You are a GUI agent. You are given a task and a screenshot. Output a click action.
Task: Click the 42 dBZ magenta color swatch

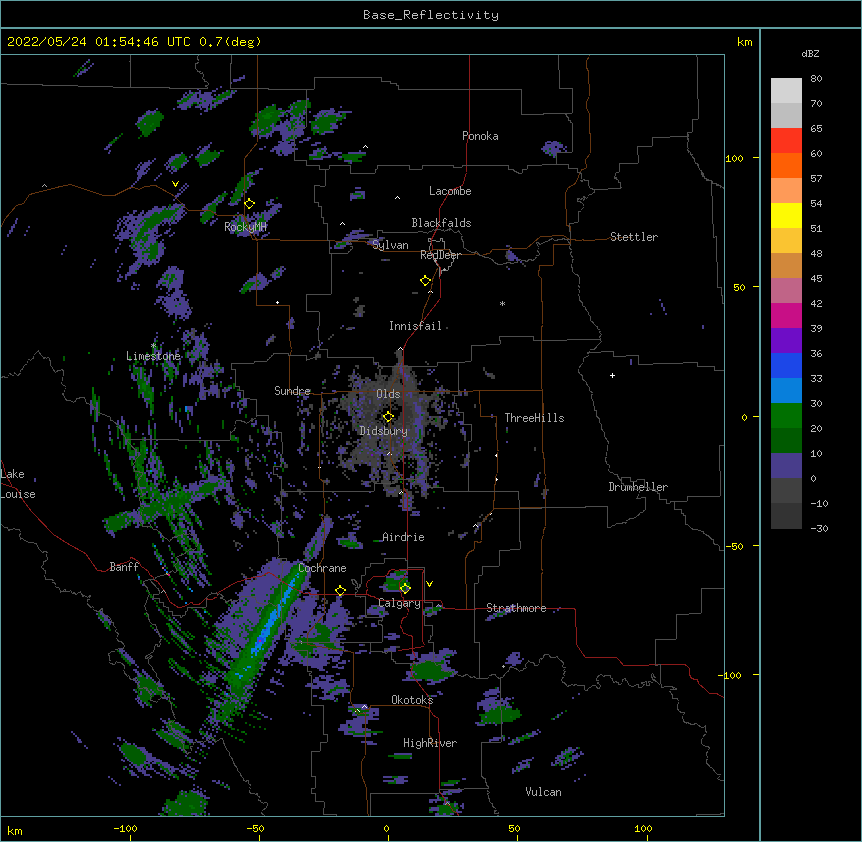click(786, 315)
